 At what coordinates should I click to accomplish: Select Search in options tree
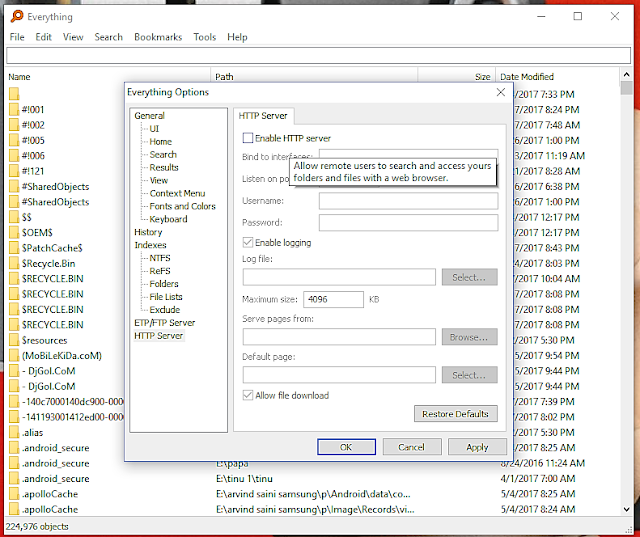click(163, 154)
